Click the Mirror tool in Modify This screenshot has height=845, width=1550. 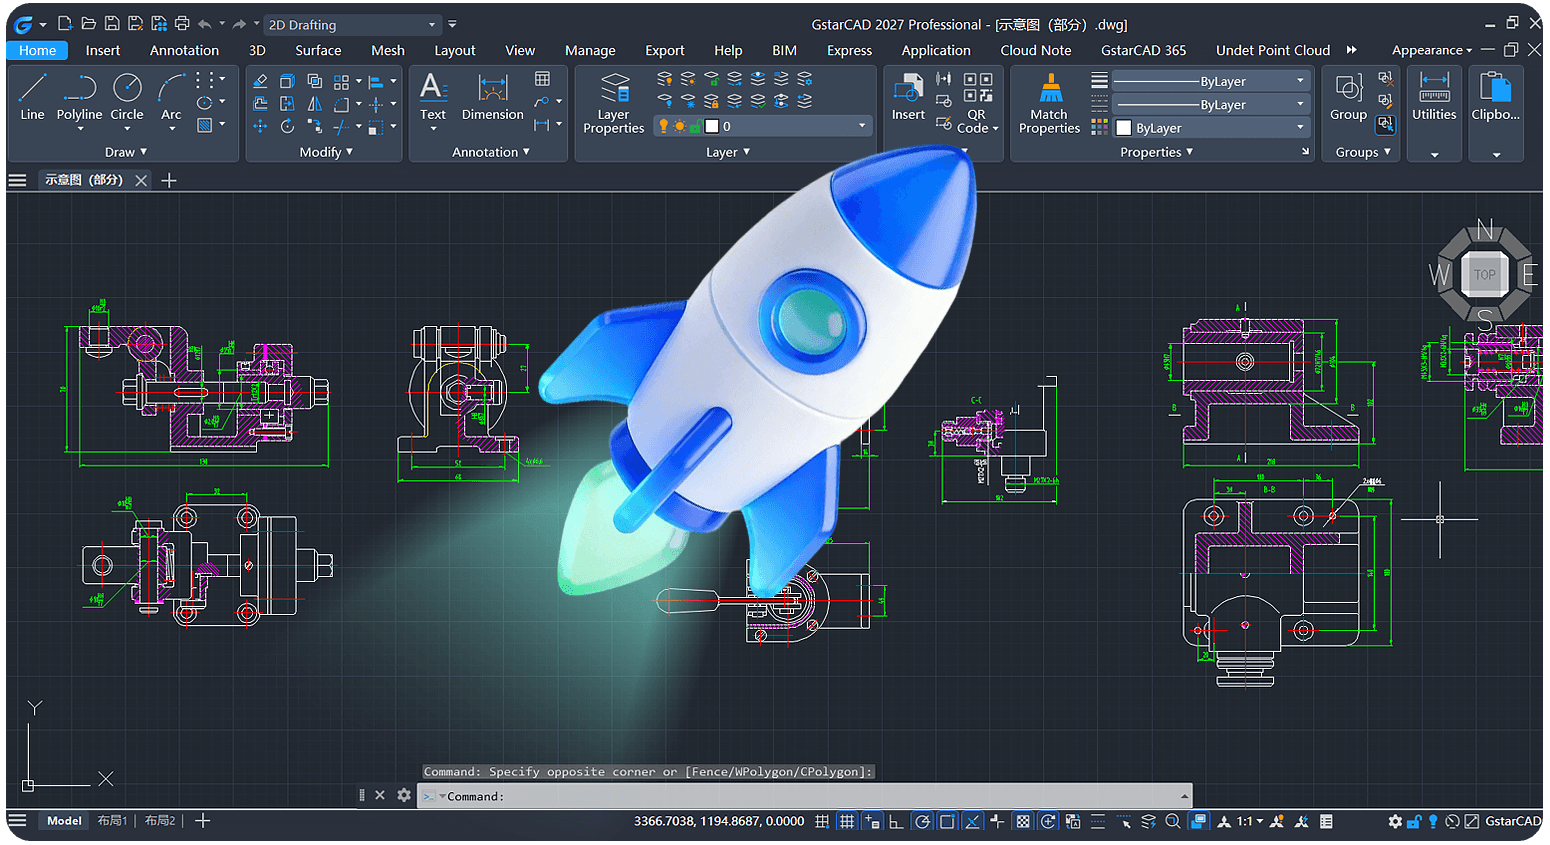pyautogui.click(x=314, y=104)
